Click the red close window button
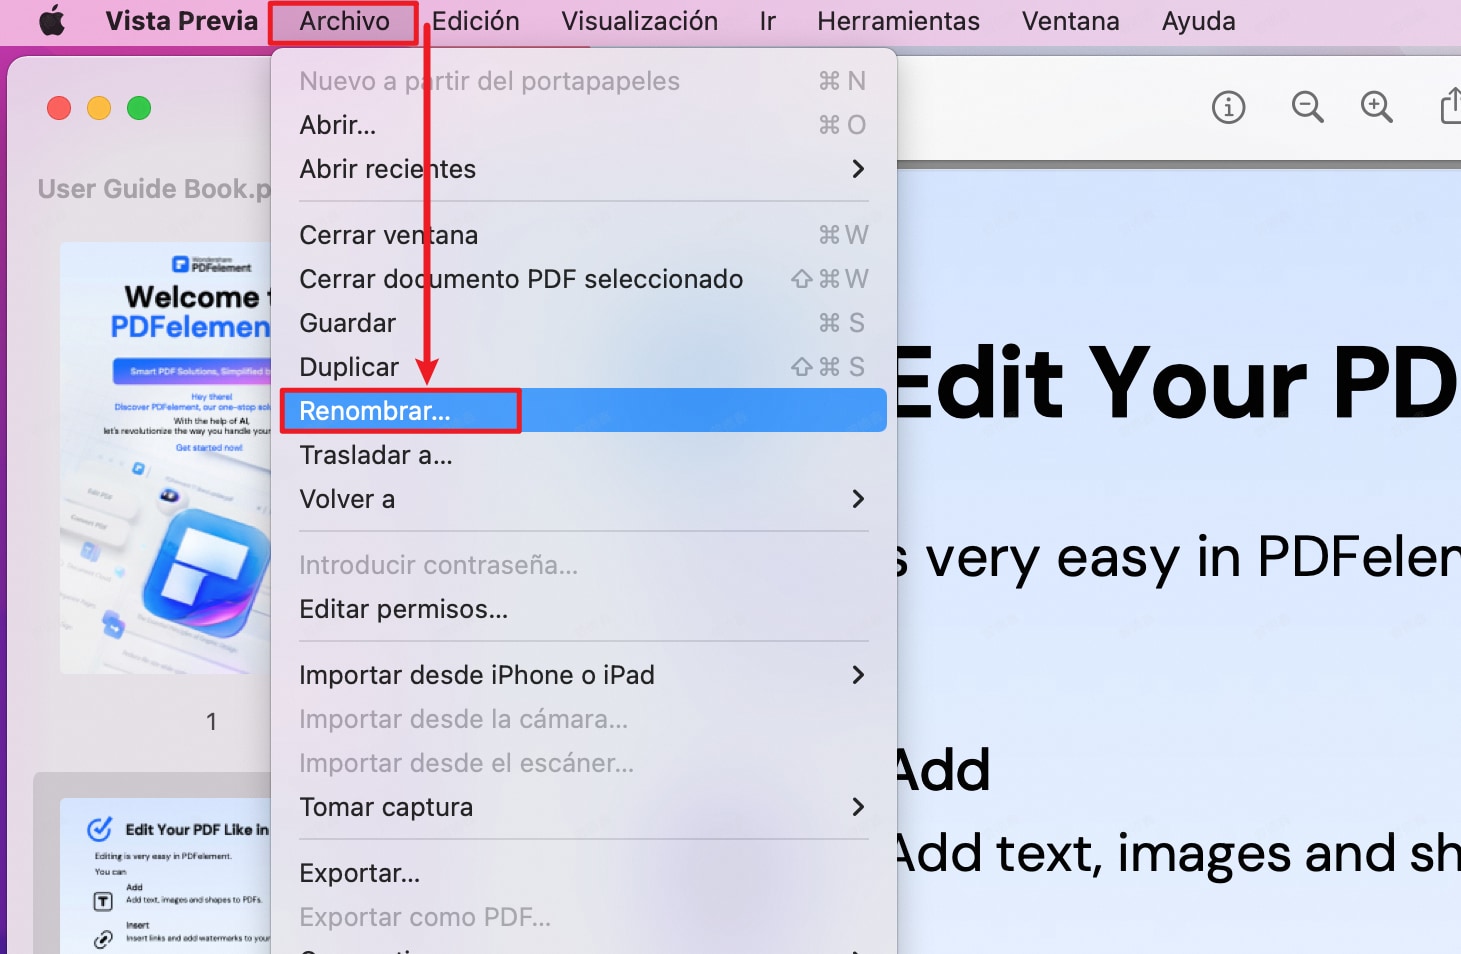1461x954 pixels. pyautogui.click(x=59, y=108)
